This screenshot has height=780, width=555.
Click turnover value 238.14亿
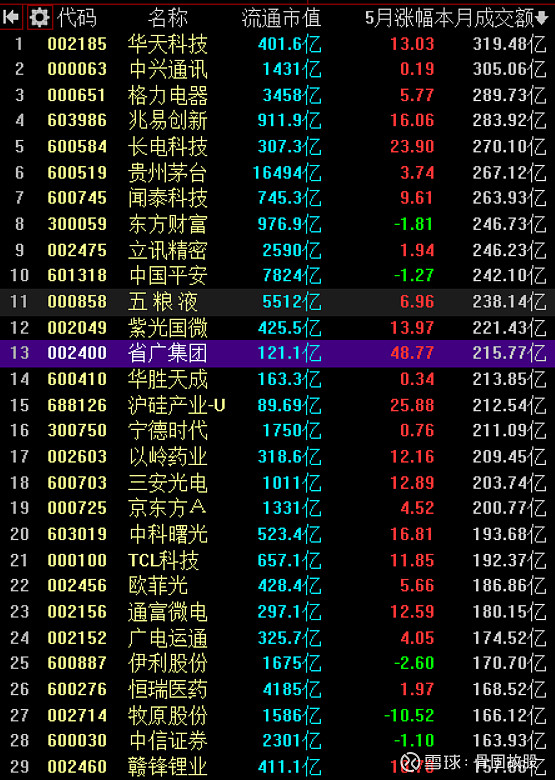click(509, 301)
